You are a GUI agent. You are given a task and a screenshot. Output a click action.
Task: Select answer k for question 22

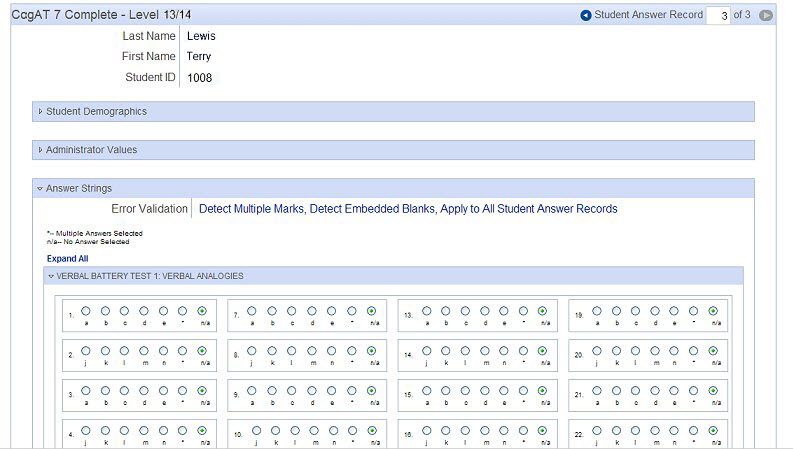click(x=616, y=431)
